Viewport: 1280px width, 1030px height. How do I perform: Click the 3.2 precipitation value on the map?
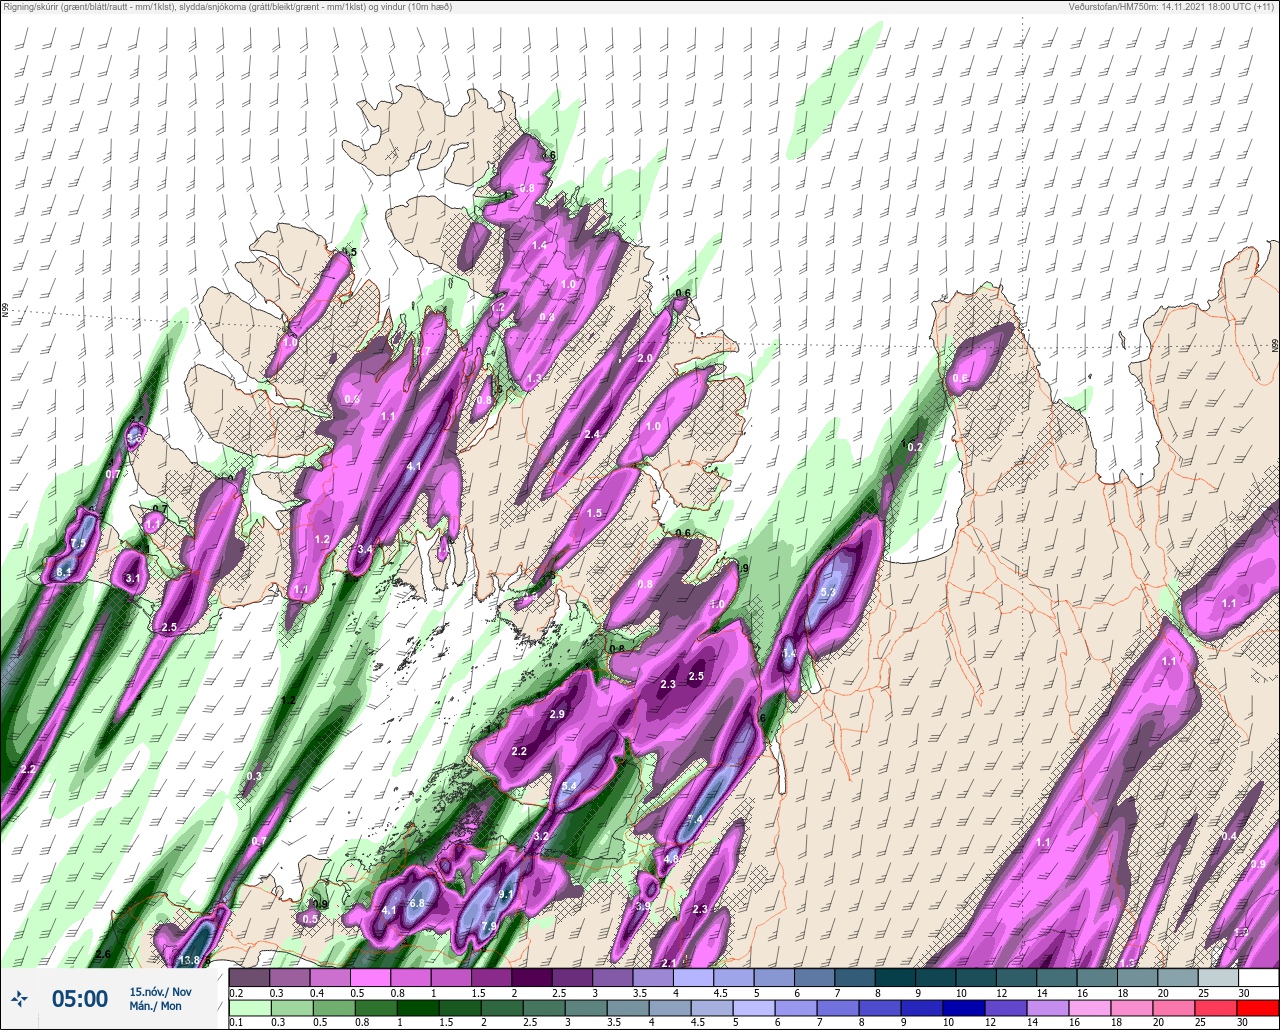tap(541, 836)
